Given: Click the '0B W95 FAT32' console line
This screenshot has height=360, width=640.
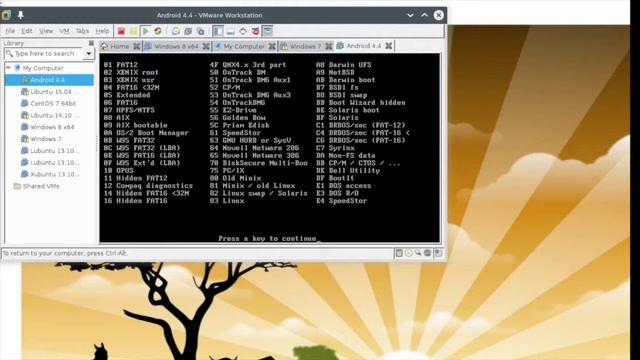Looking at the screenshot, I should pyautogui.click(x=129, y=140).
